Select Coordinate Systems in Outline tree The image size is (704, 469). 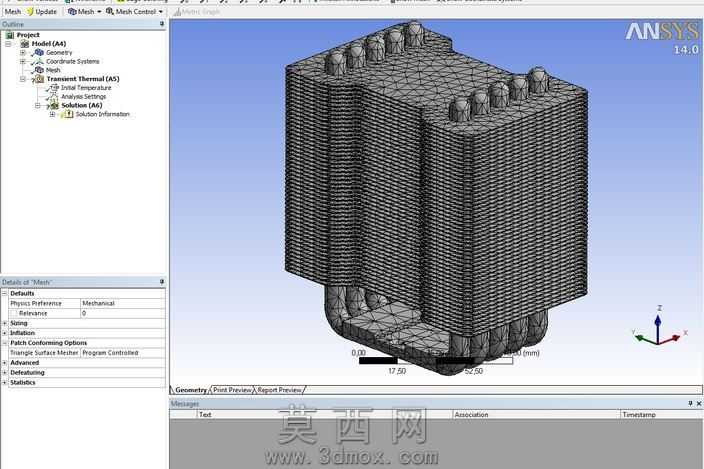click(73, 61)
